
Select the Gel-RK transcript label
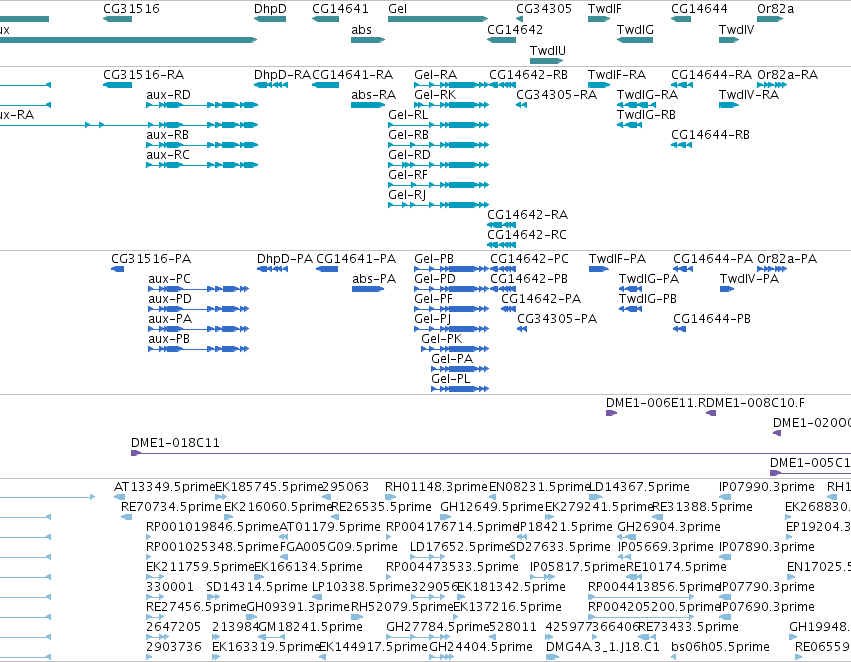pyautogui.click(x=435, y=95)
